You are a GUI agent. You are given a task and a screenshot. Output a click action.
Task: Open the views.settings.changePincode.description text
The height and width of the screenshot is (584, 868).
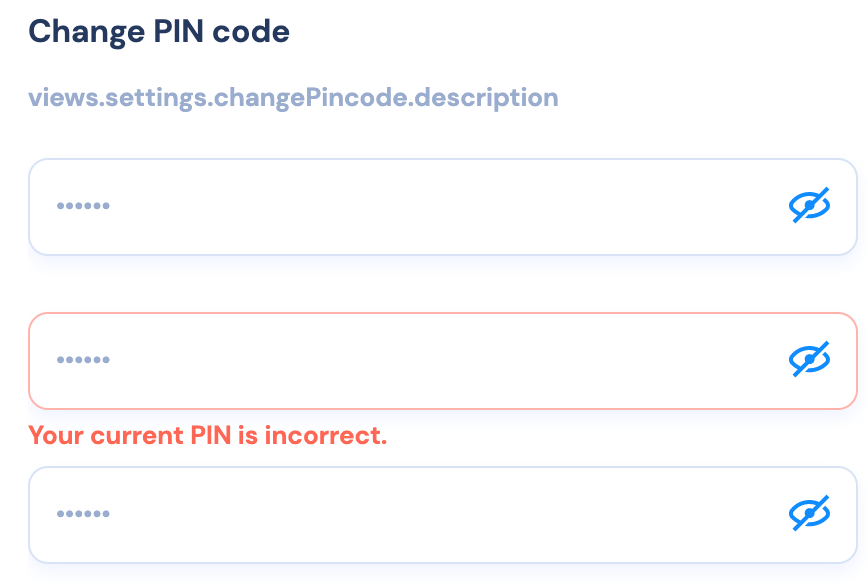(x=294, y=97)
